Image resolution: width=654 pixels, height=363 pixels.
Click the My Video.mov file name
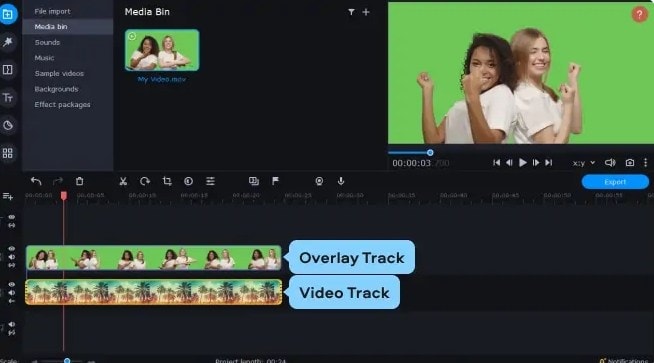coord(162,79)
